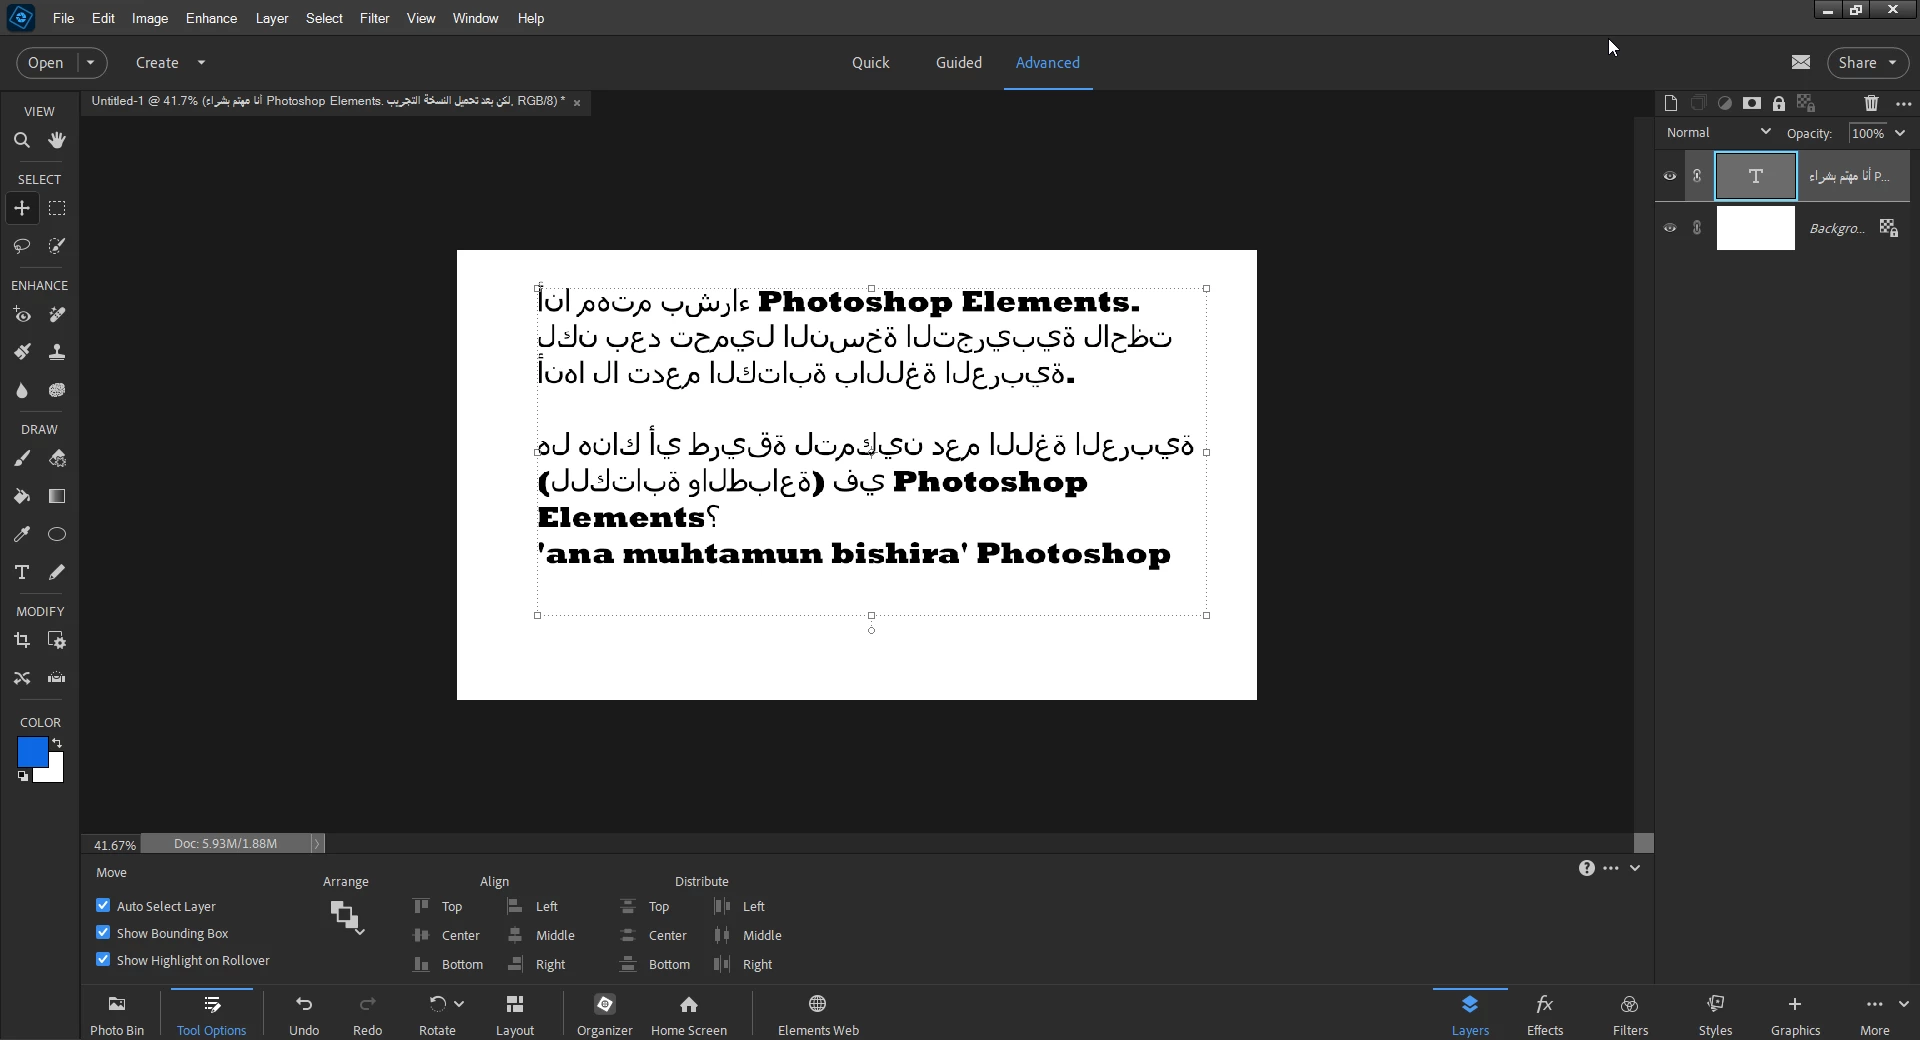The width and height of the screenshot is (1920, 1040).
Task: Select the Brush tool
Action: tap(22, 459)
